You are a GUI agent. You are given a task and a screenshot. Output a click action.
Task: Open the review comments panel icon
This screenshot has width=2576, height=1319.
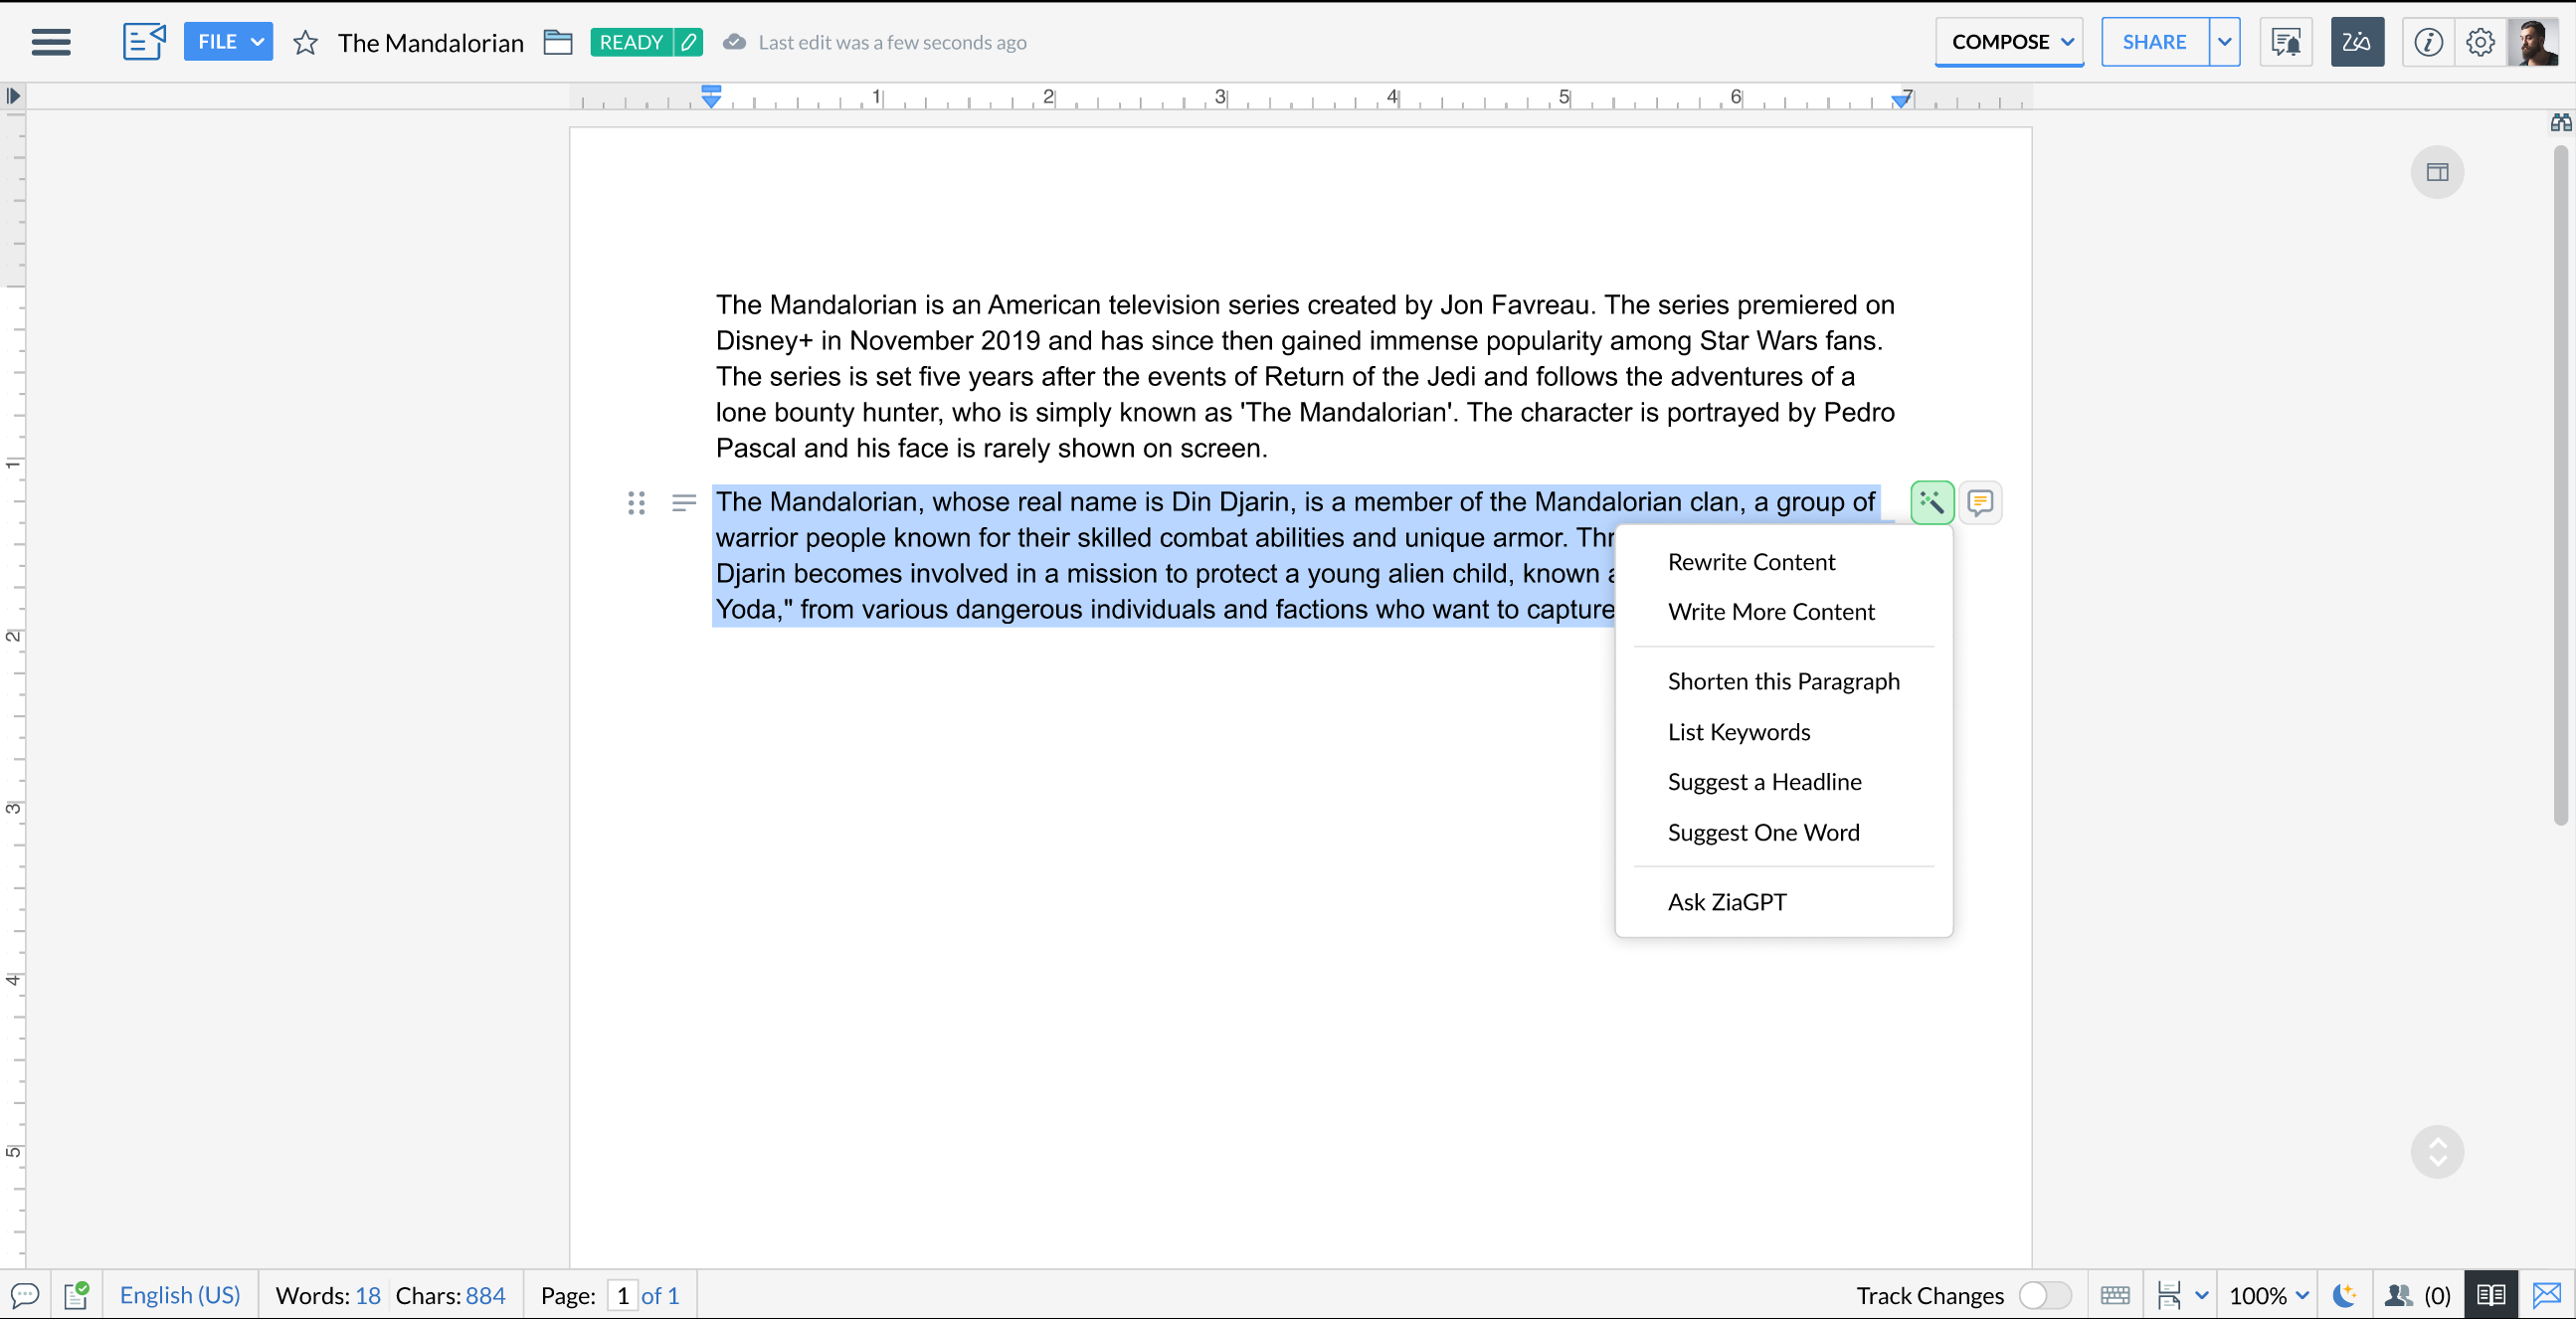pyautogui.click(x=2286, y=42)
